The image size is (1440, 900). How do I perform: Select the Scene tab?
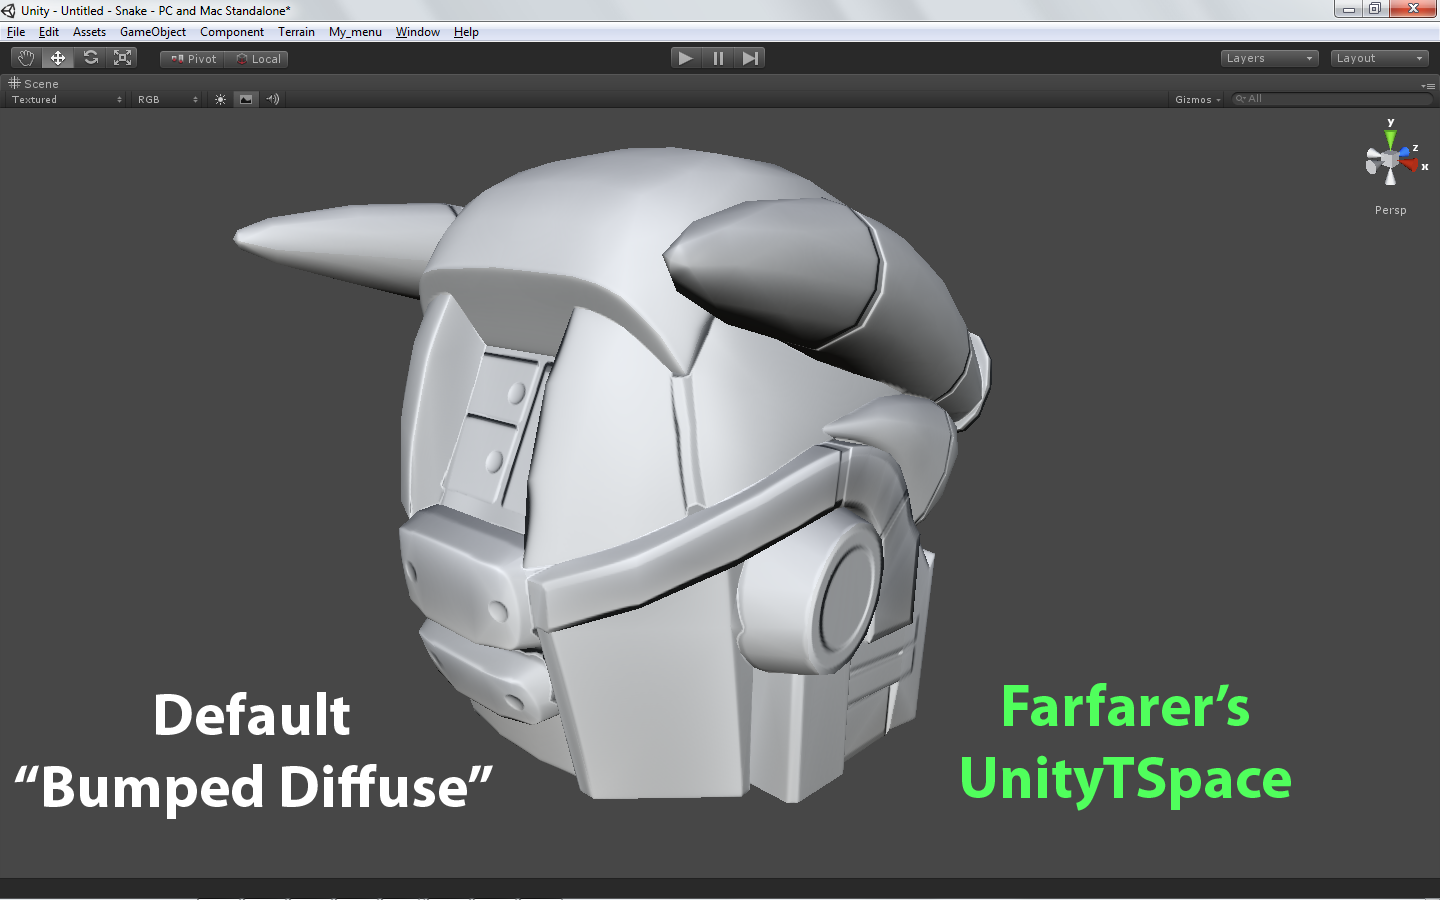[x=34, y=84]
